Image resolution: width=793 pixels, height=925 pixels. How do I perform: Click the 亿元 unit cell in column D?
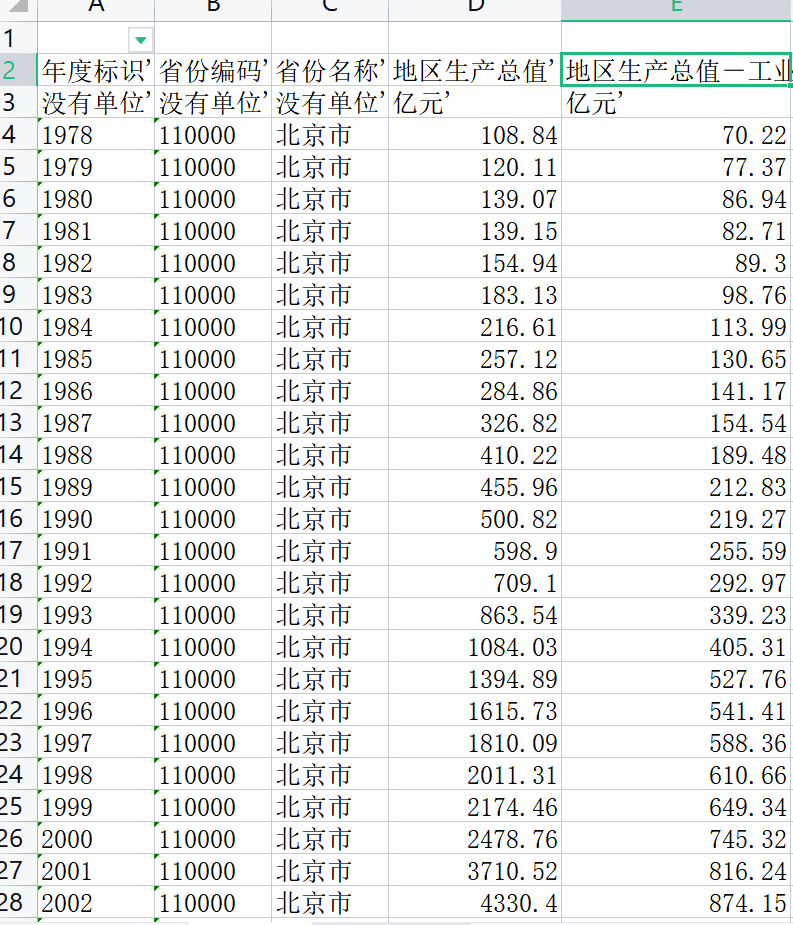coord(475,103)
